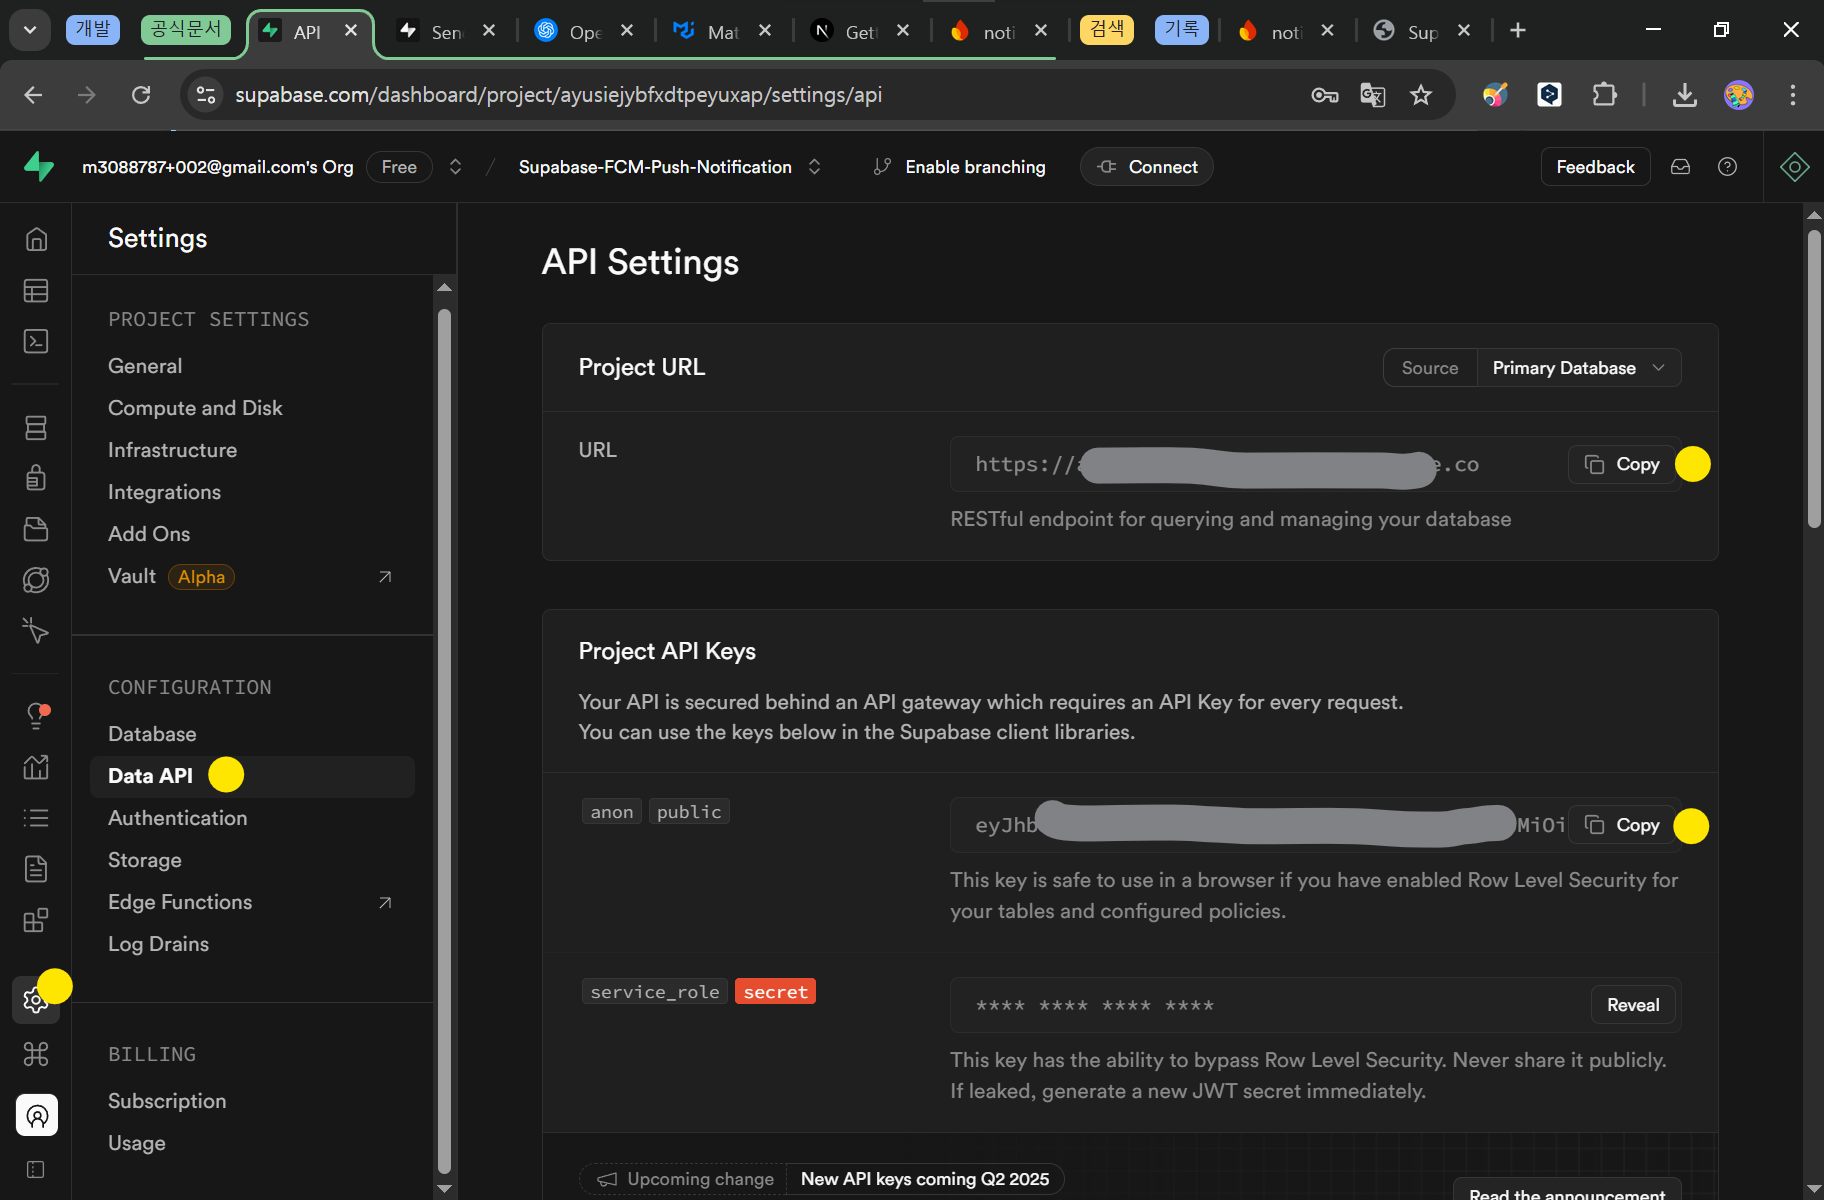This screenshot has height=1200, width=1824.
Task: Open the Authentication lock icon
Action: (36, 478)
